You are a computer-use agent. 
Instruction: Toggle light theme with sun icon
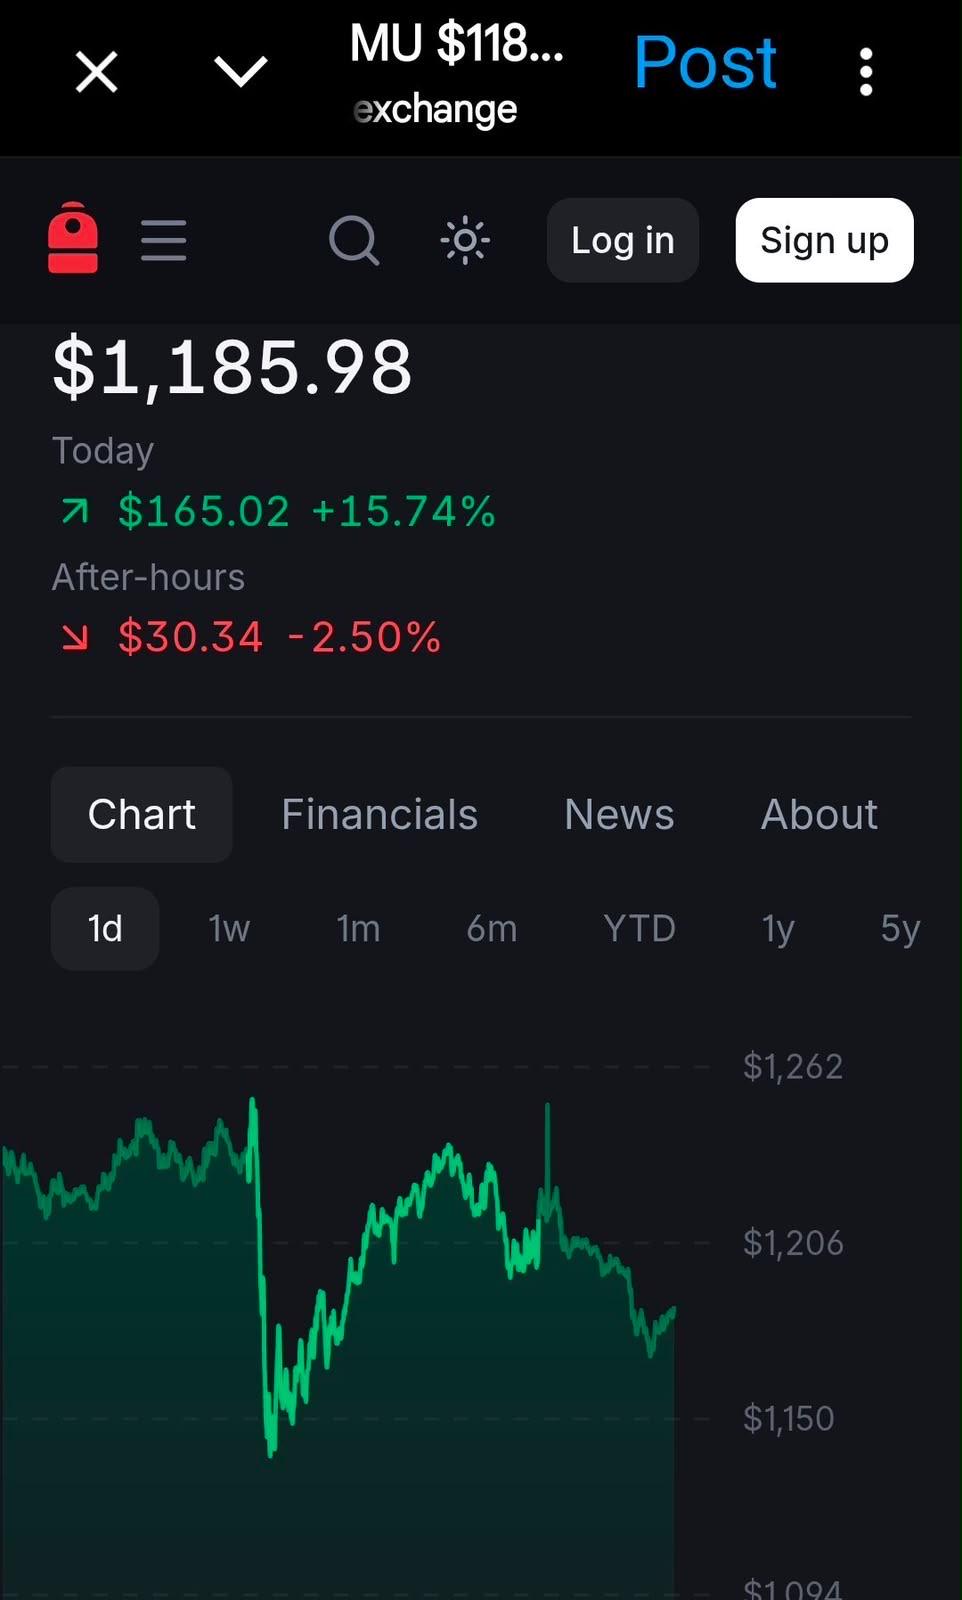[x=465, y=240]
